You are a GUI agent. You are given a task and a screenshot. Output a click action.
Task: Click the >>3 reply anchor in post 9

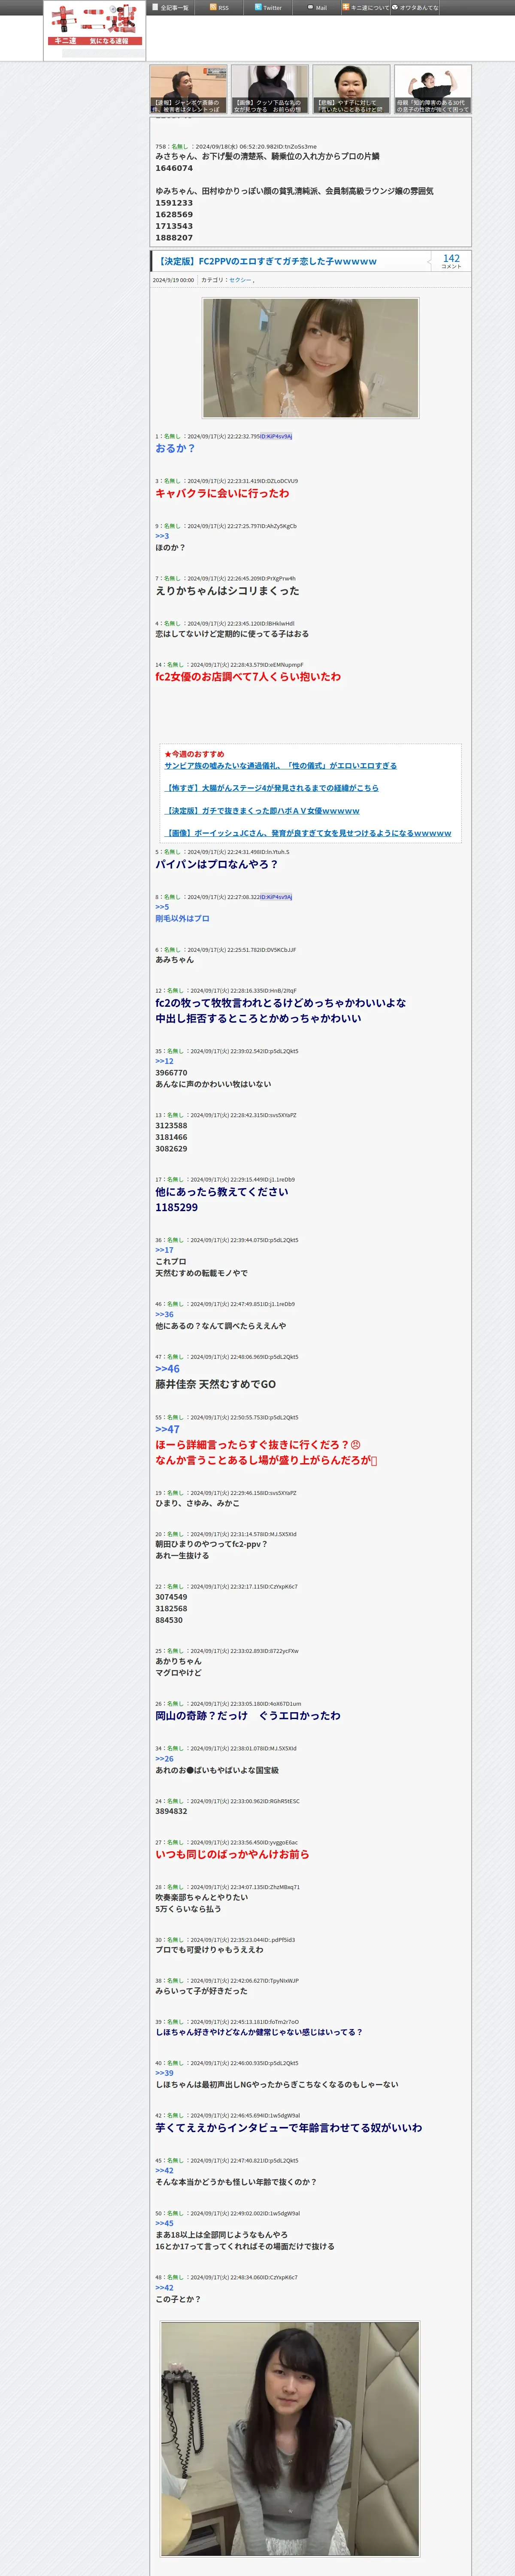(162, 536)
